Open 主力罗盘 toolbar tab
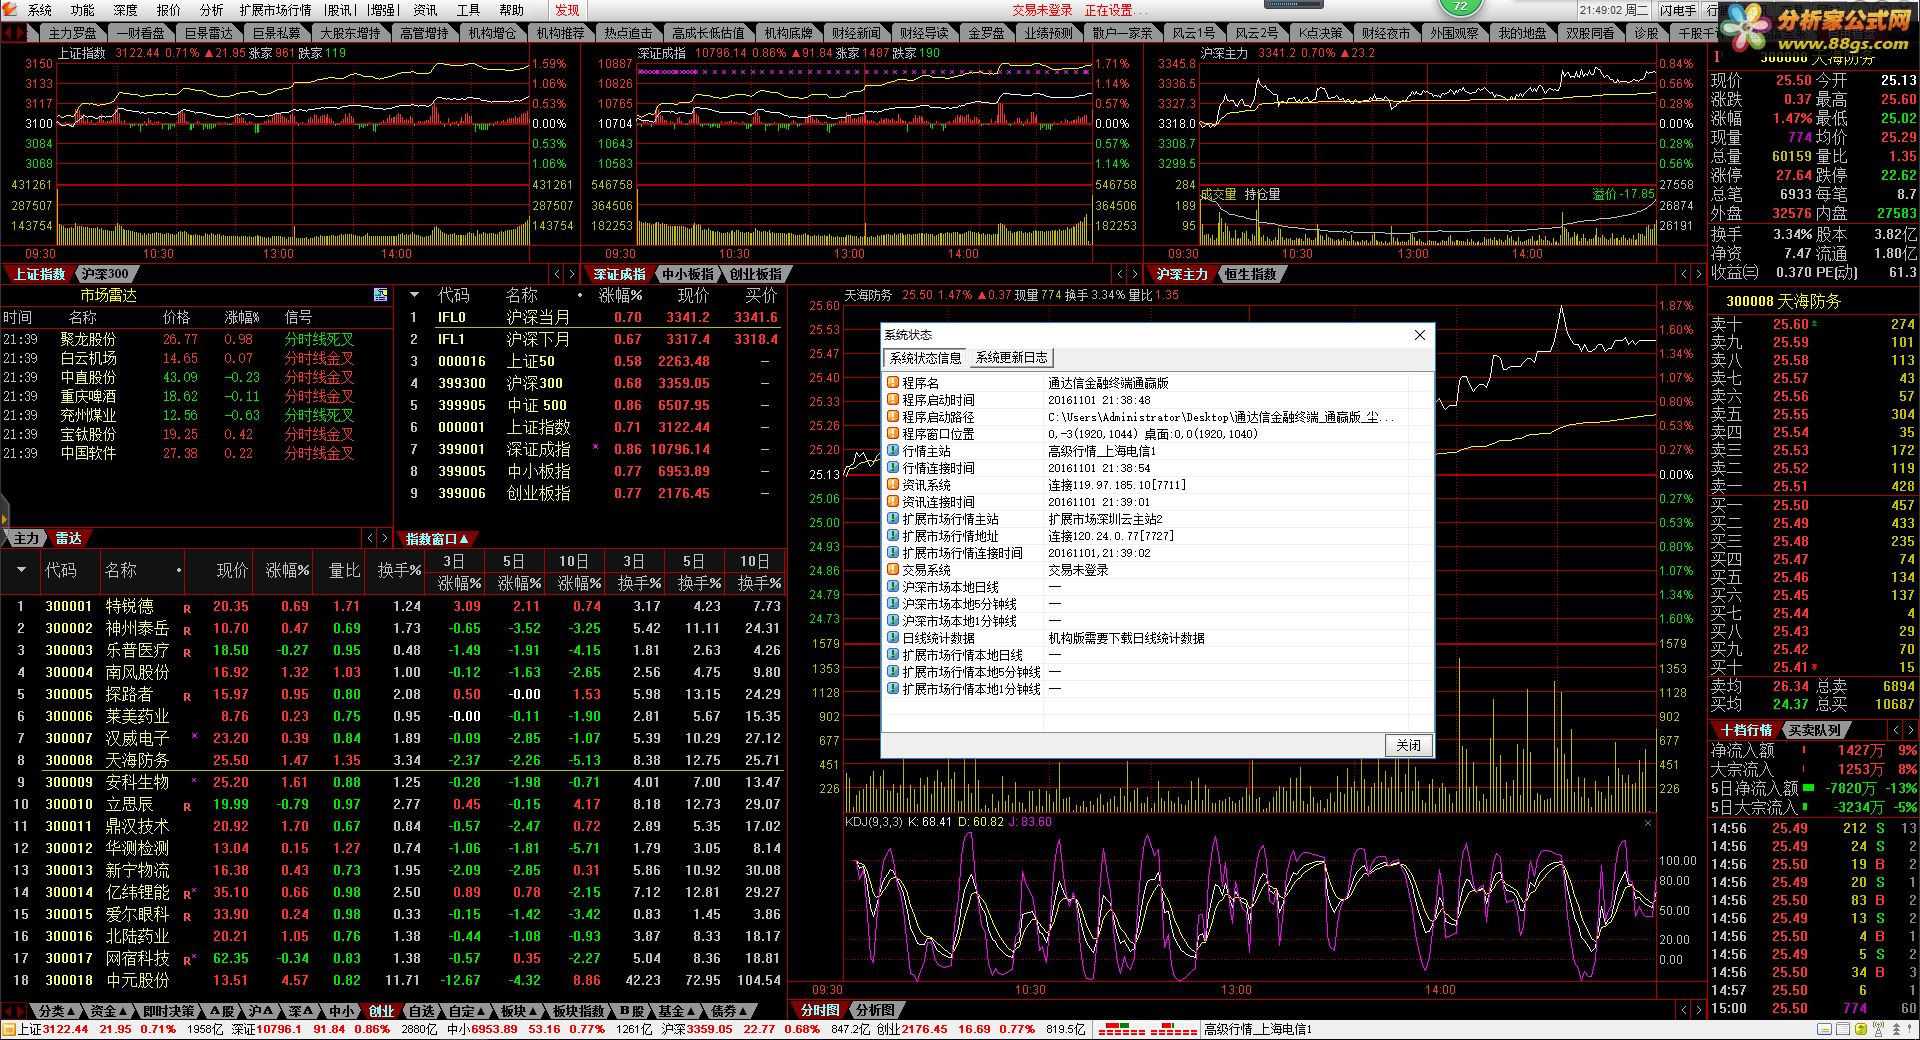 point(73,33)
